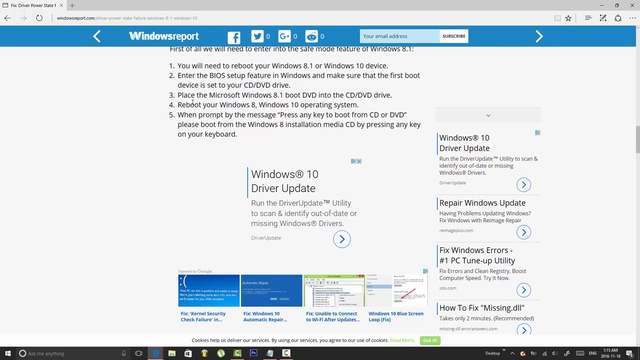Open Windows 10 Automatic Repair thumbnail
The height and width of the screenshot is (360, 640).
click(271, 291)
